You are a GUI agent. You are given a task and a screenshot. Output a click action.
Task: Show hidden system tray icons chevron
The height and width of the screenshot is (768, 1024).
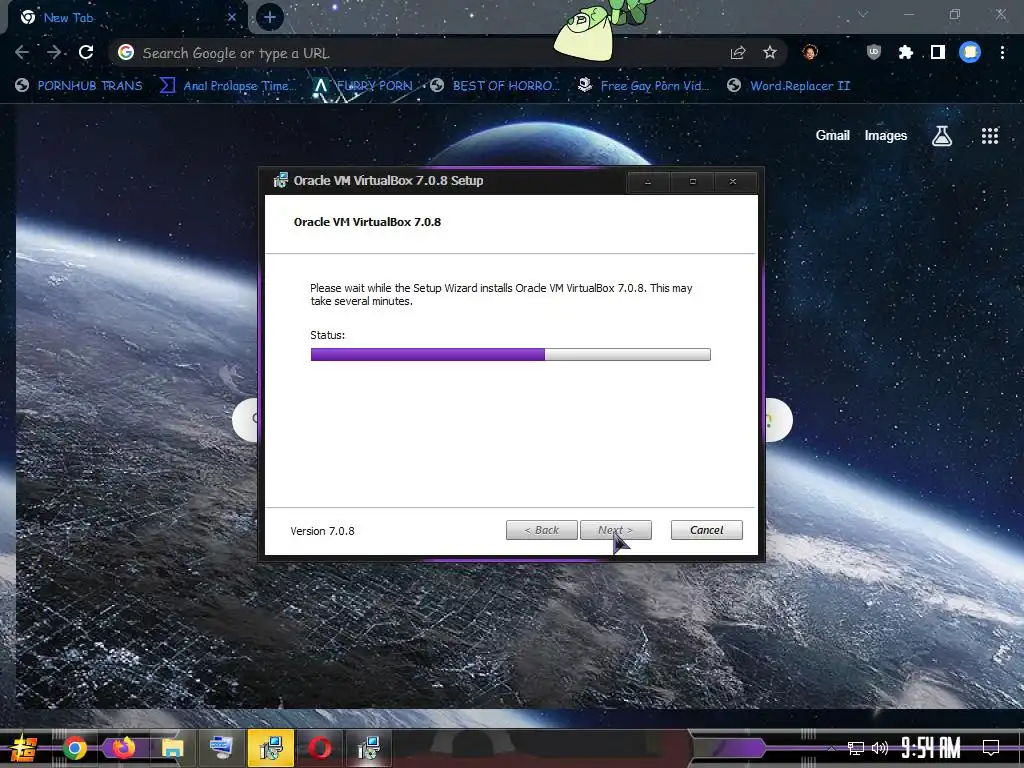pos(831,748)
